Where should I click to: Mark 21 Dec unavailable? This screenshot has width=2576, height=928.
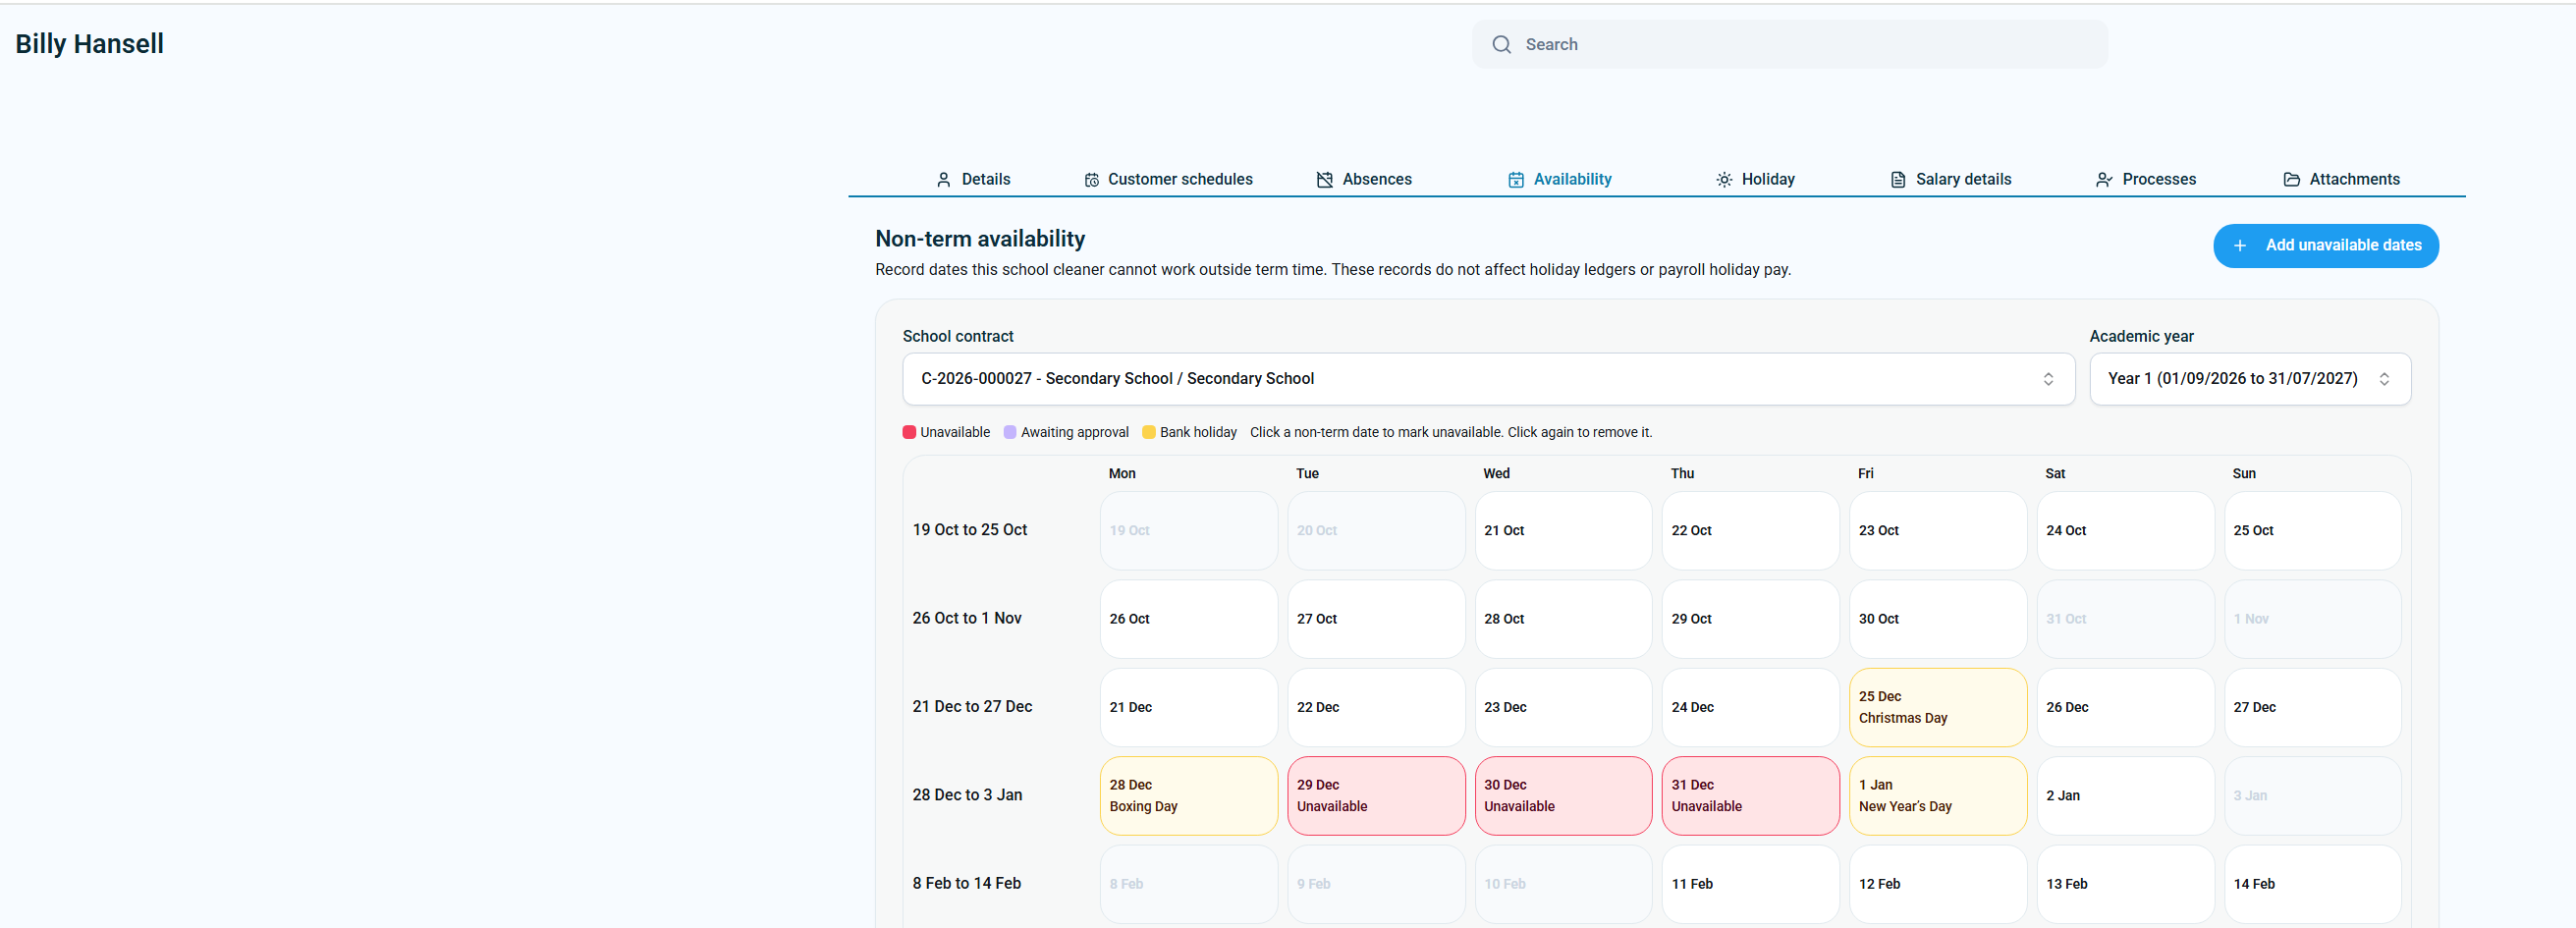click(1188, 707)
